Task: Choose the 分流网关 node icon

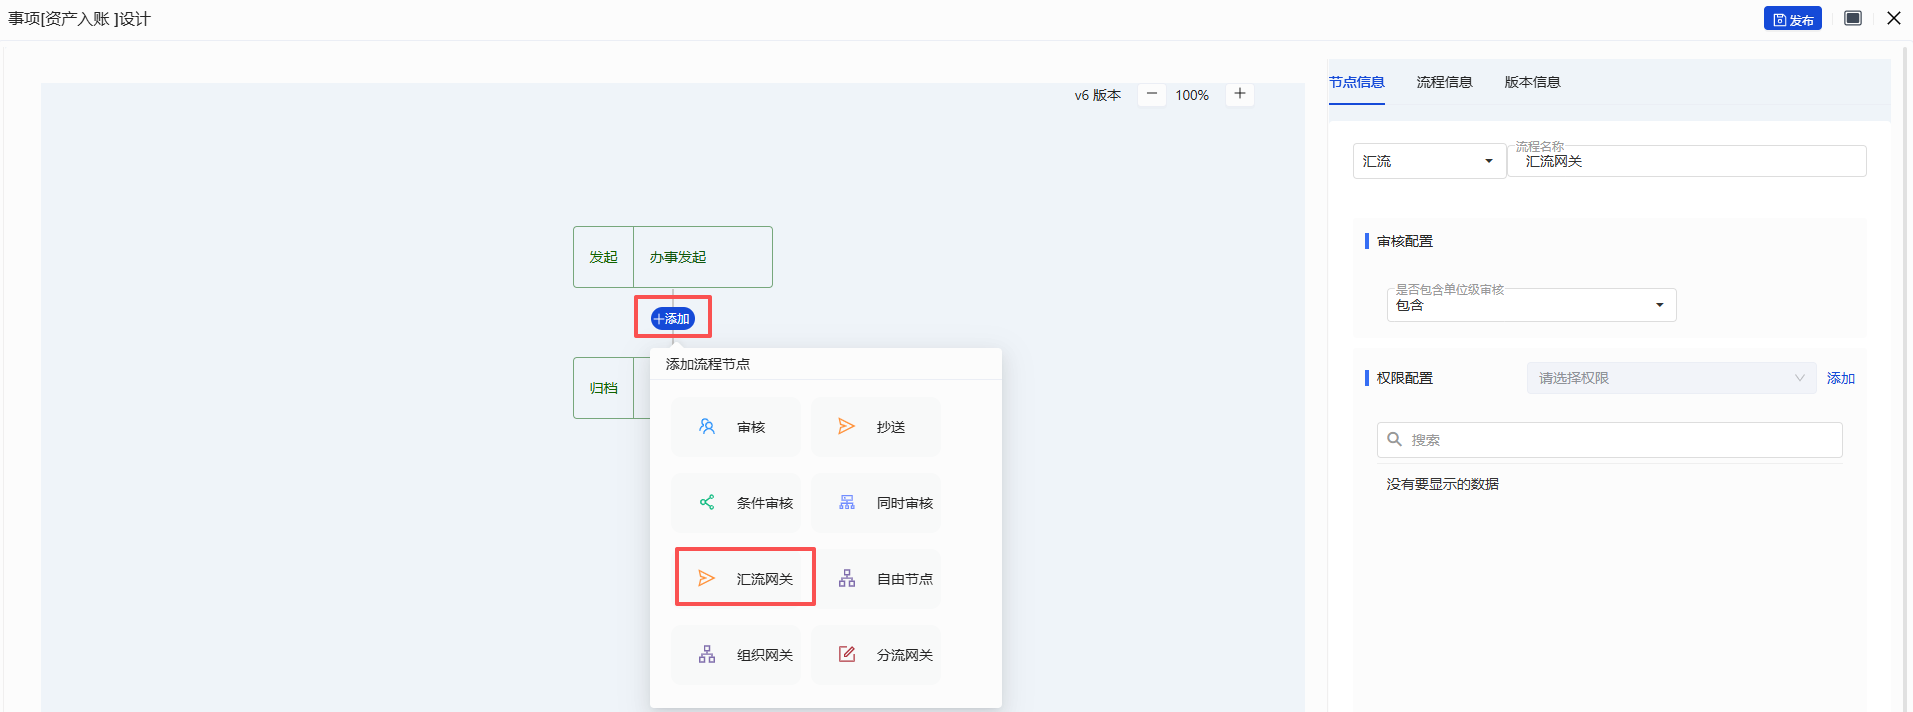Action: (847, 655)
